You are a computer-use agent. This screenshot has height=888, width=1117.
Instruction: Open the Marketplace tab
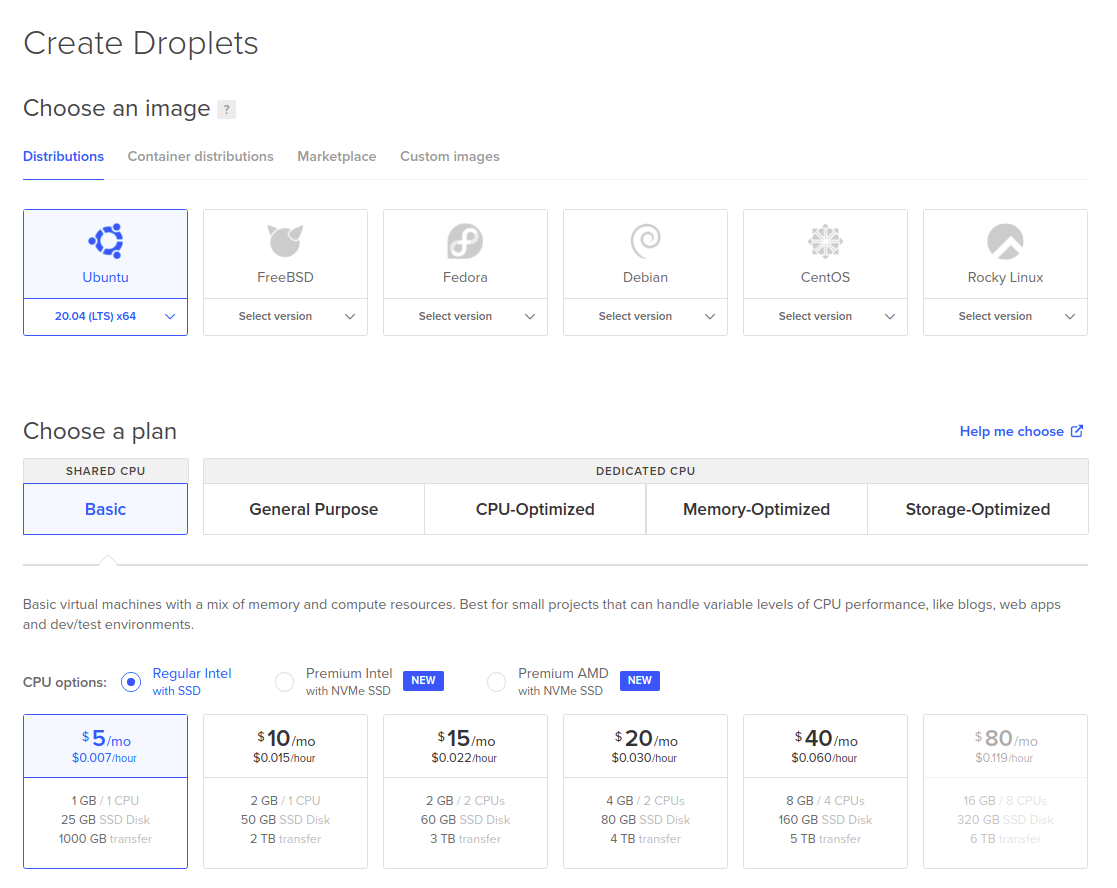pyautogui.click(x=336, y=156)
